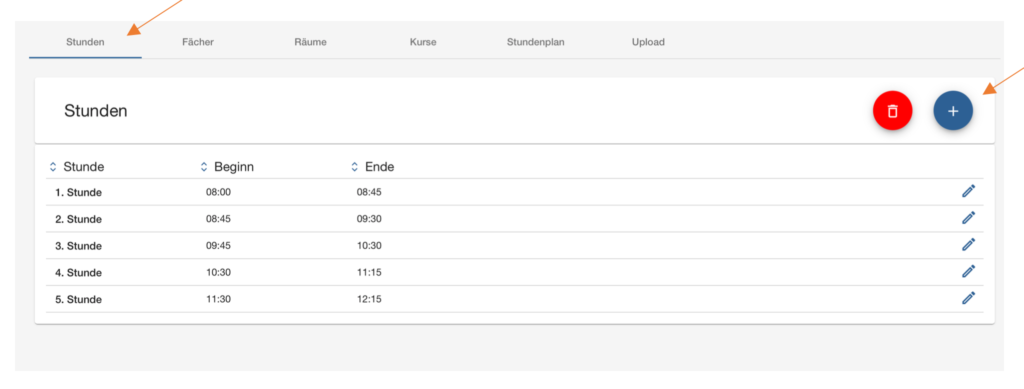Select the 08:45 begin time of 2. Stunde

pos(219,219)
